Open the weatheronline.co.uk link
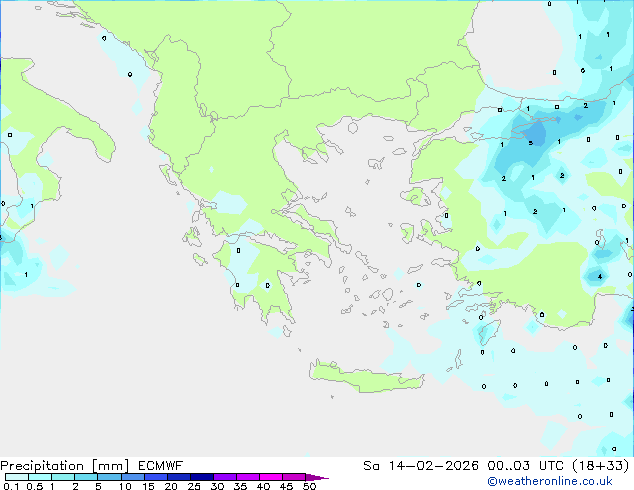Viewport: 634px width, 490px height. [x=550, y=482]
